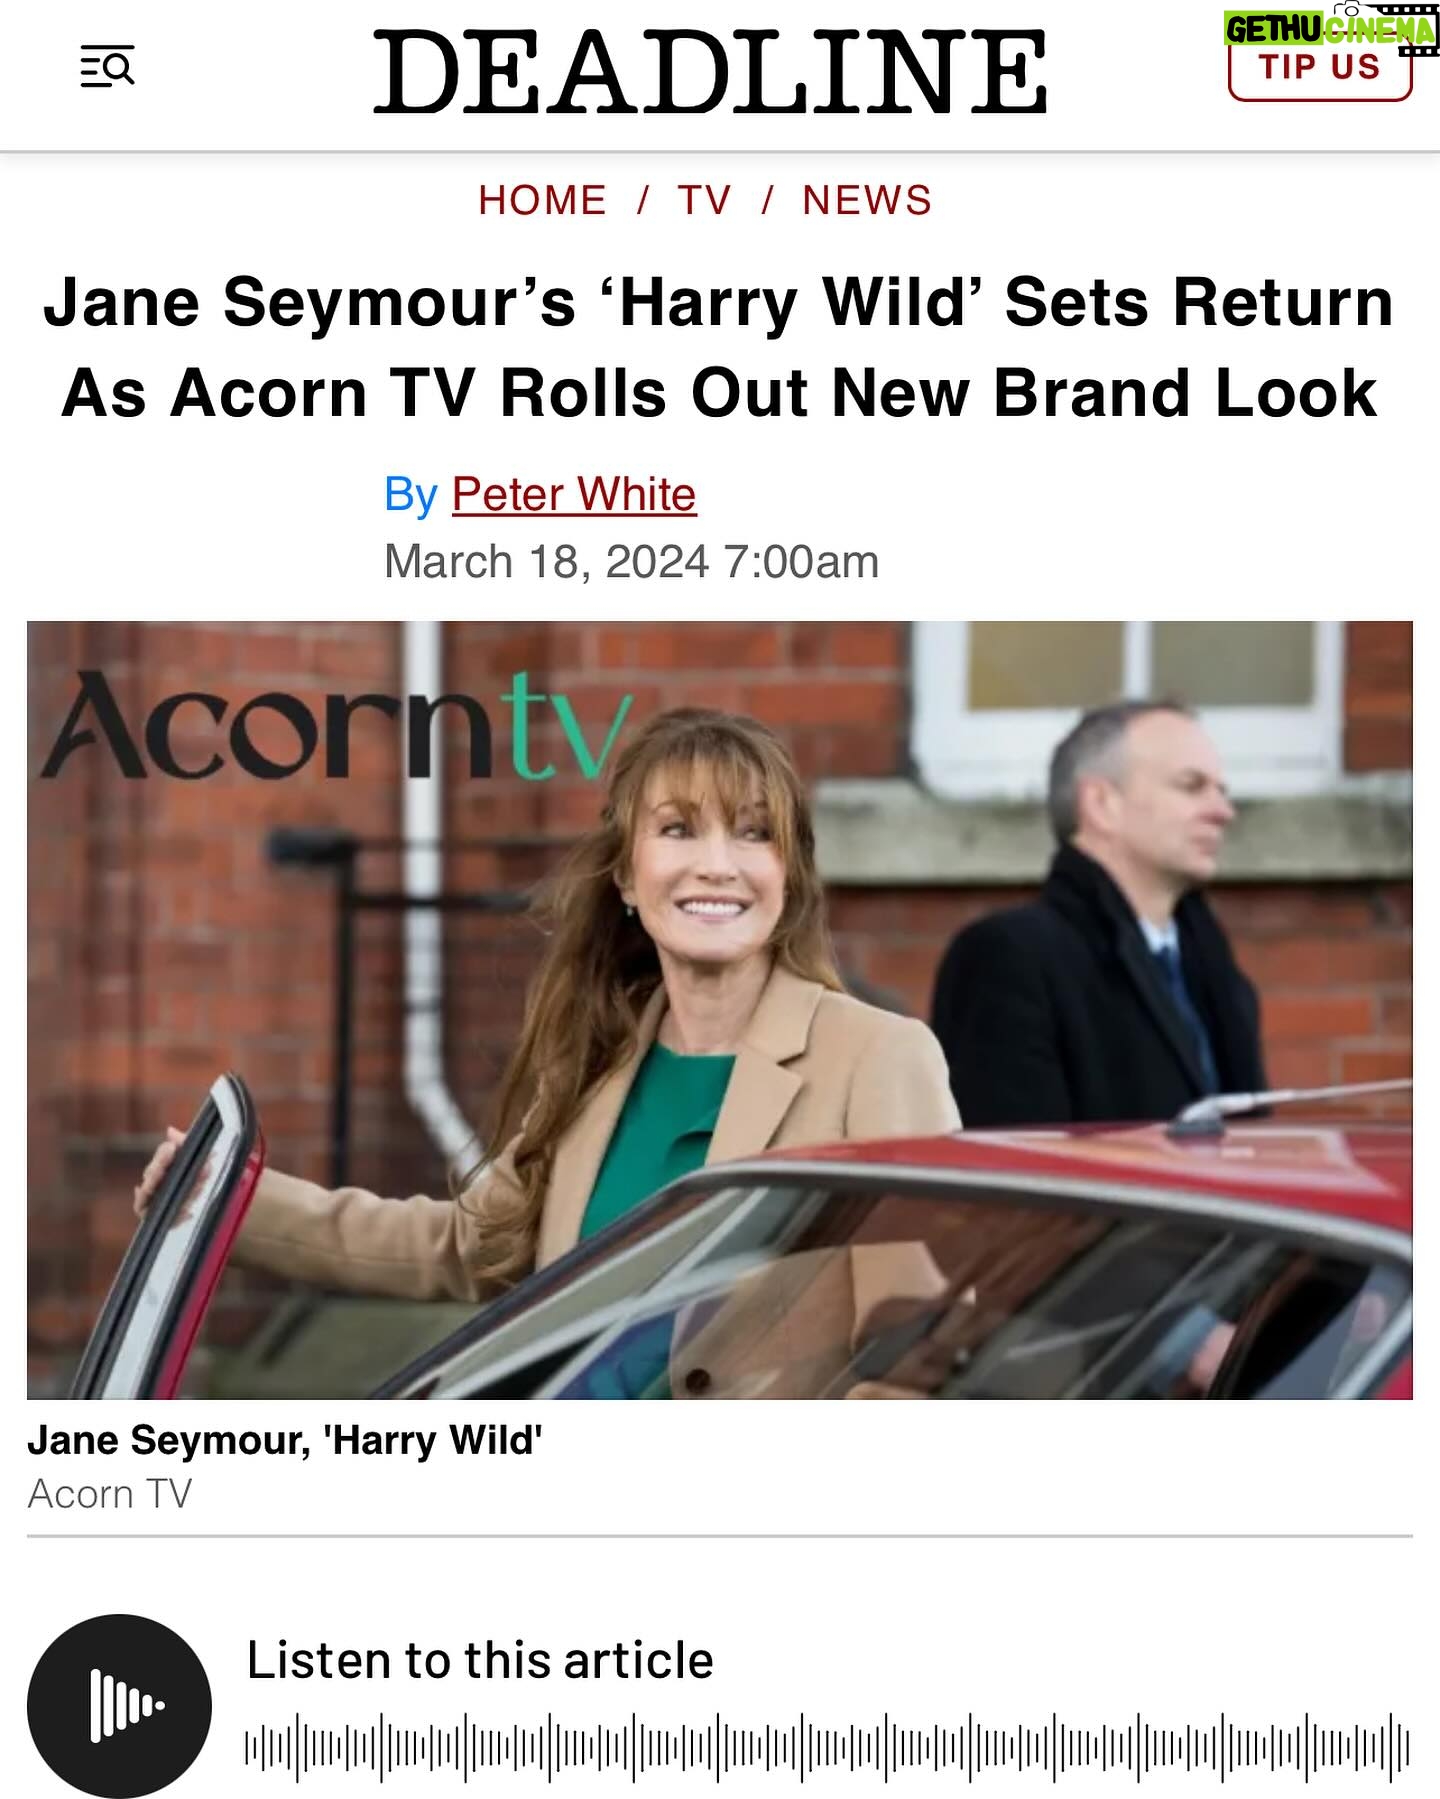Select the NEWS breadcrumb link
The image size is (1440, 1799).
click(x=867, y=200)
